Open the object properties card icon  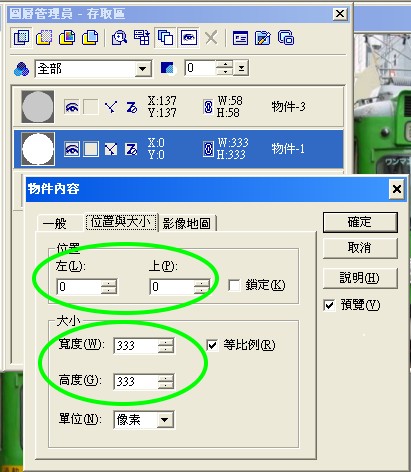[240, 38]
